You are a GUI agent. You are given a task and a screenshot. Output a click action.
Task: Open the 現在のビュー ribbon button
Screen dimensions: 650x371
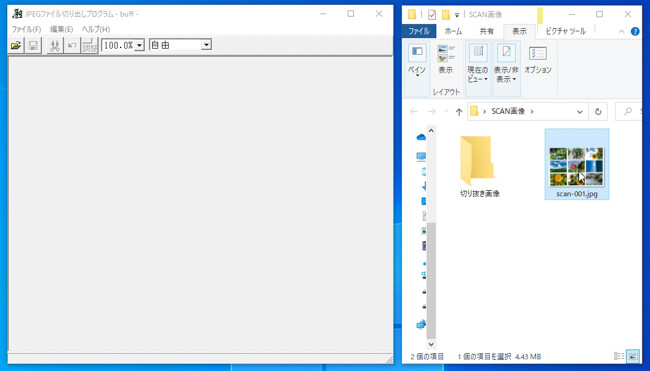[x=478, y=63]
